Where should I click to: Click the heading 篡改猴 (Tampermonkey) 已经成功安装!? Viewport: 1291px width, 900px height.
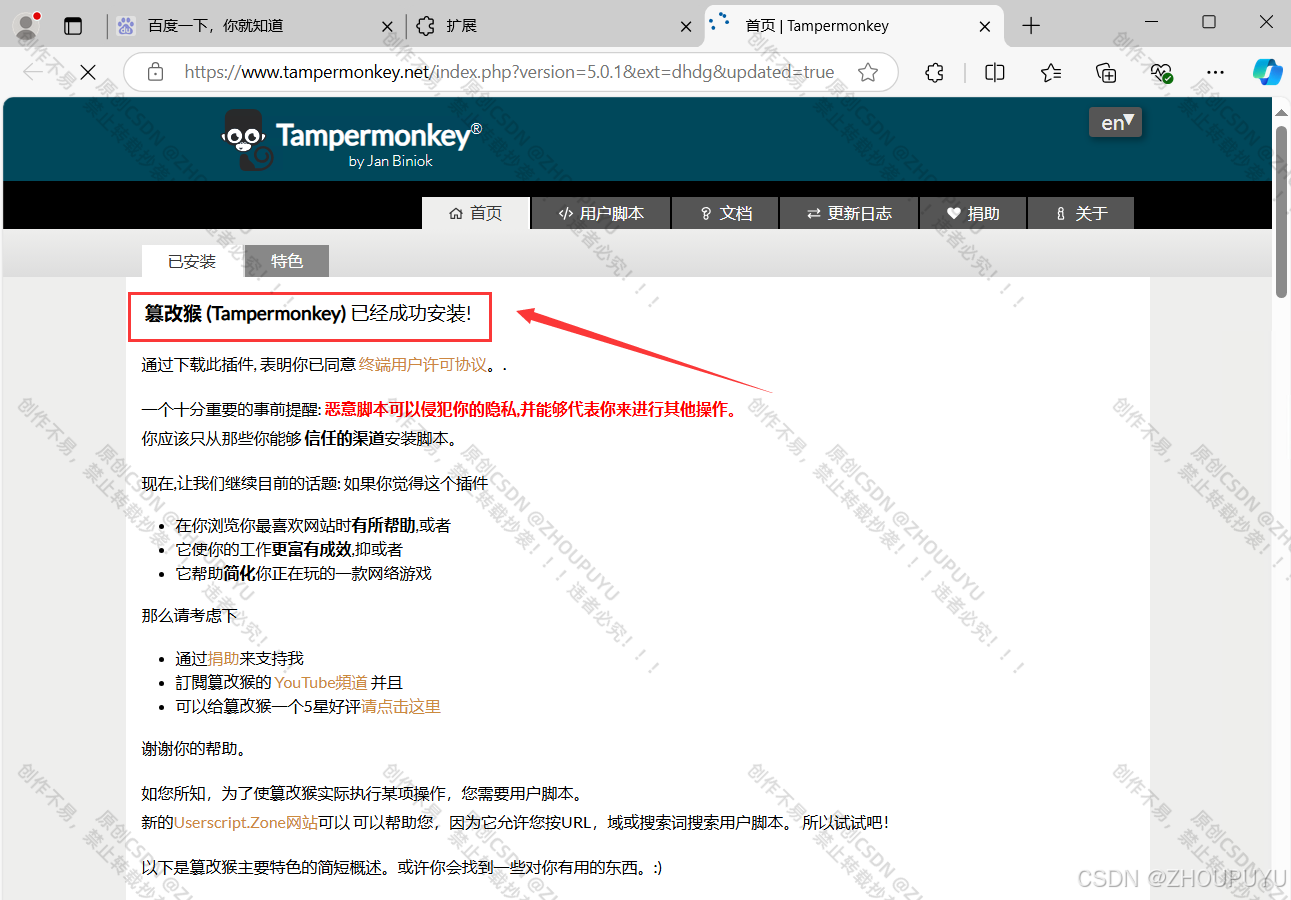pyautogui.click(x=308, y=314)
